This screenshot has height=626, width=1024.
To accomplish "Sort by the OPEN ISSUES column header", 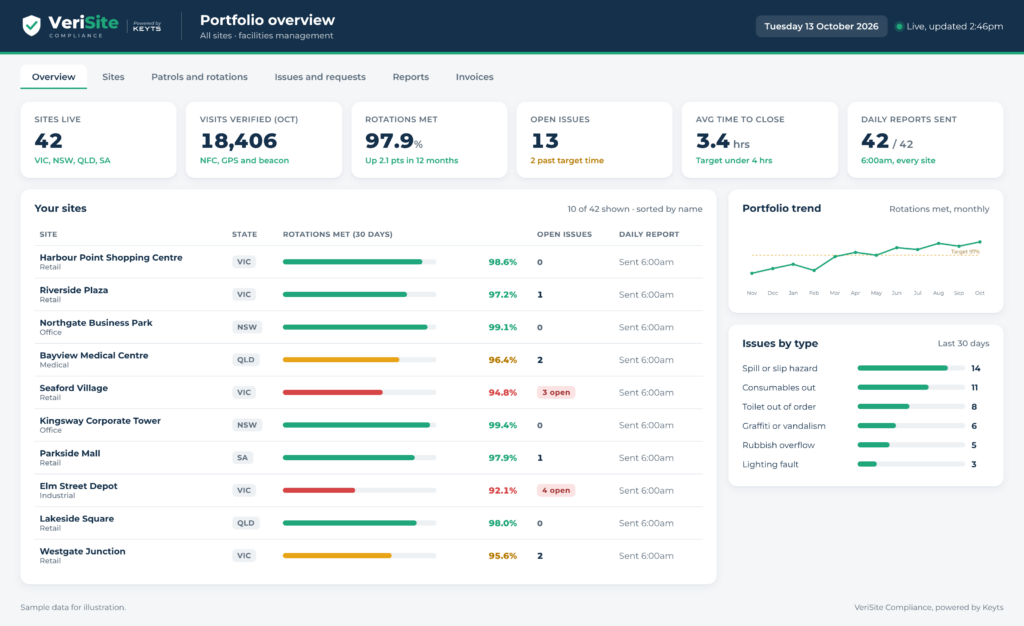I will [x=564, y=234].
